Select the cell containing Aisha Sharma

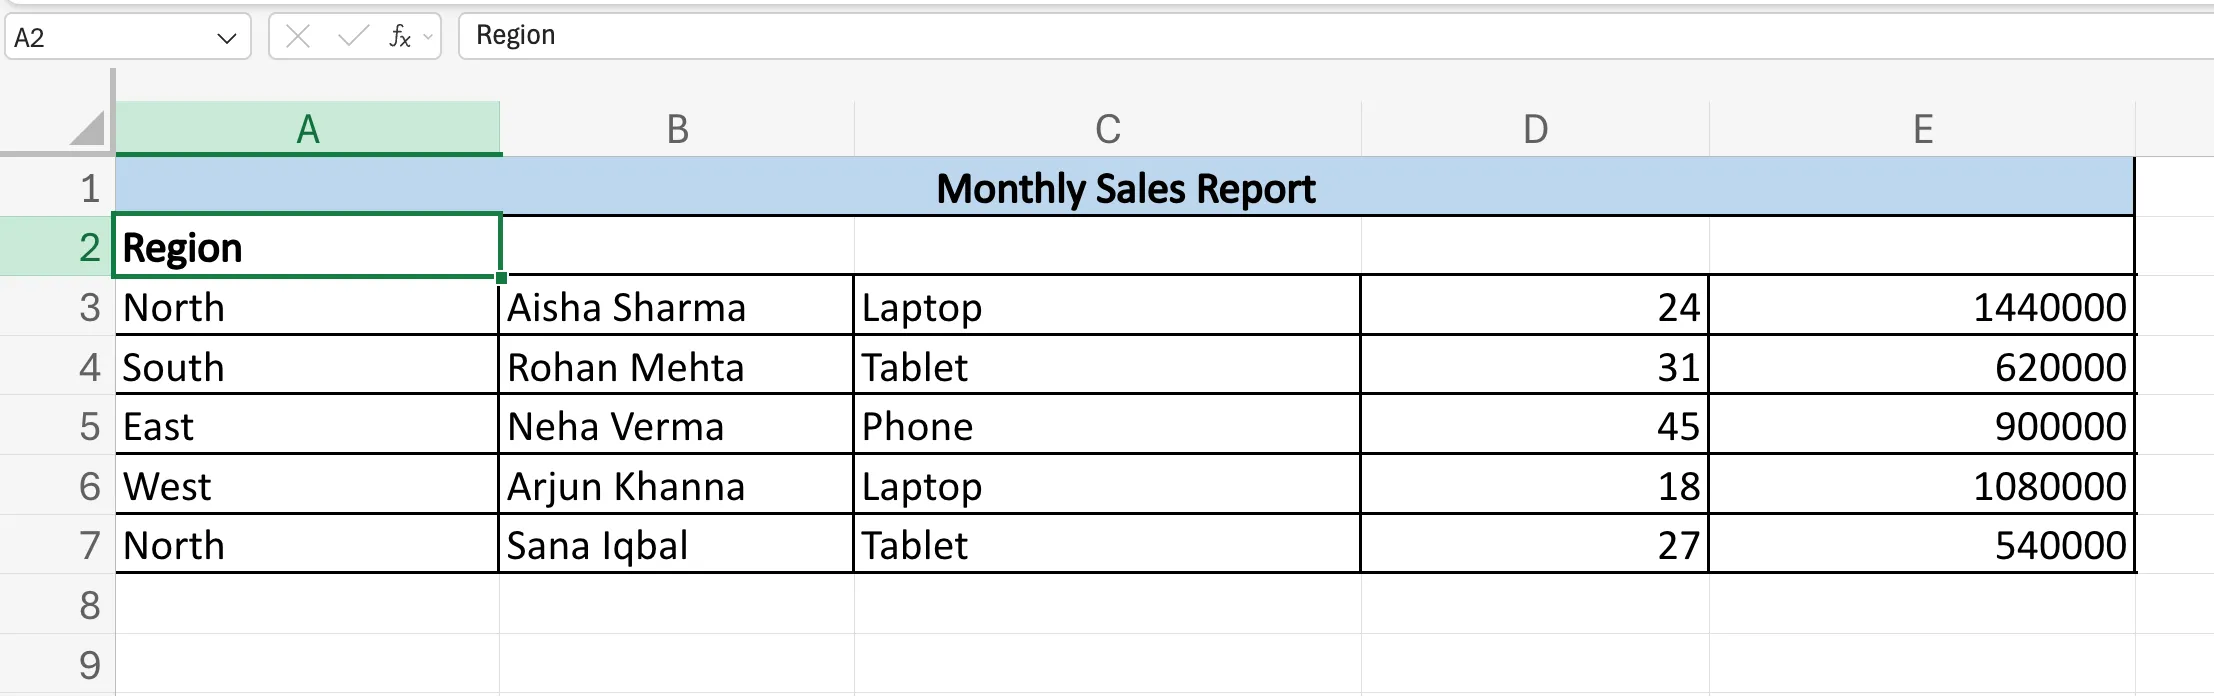pyautogui.click(x=676, y=307)
